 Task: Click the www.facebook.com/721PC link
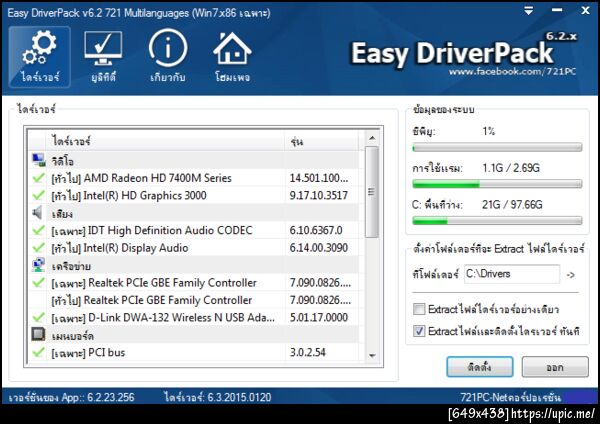[512, 72]
